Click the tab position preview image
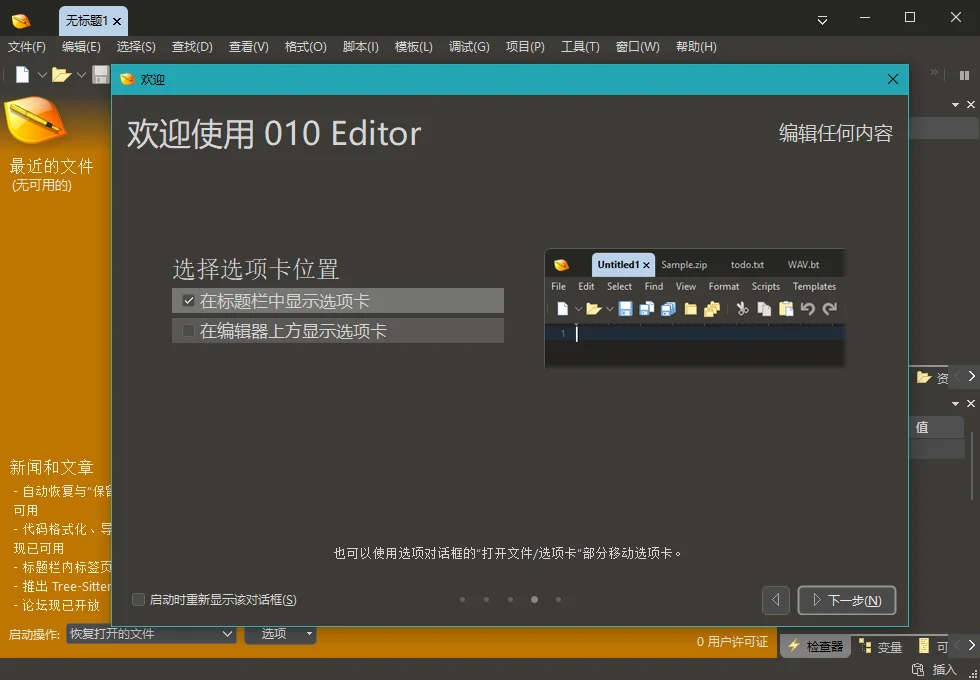 pyautogui.click(x=694, y=308)
